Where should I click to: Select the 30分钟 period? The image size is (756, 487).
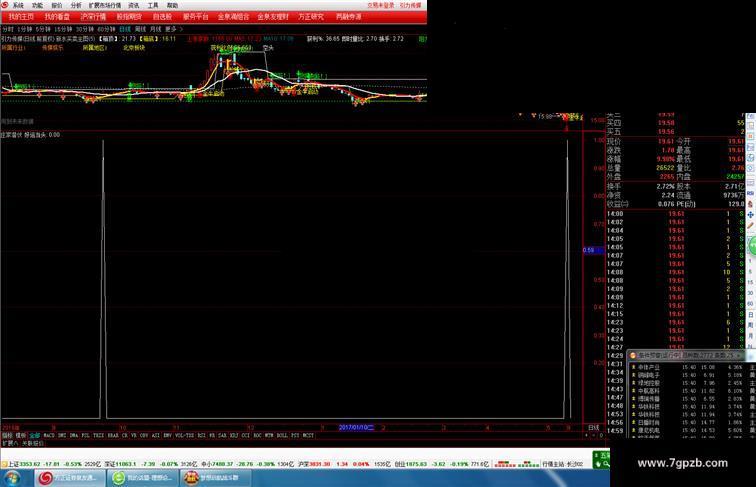[x=85, y=29]
